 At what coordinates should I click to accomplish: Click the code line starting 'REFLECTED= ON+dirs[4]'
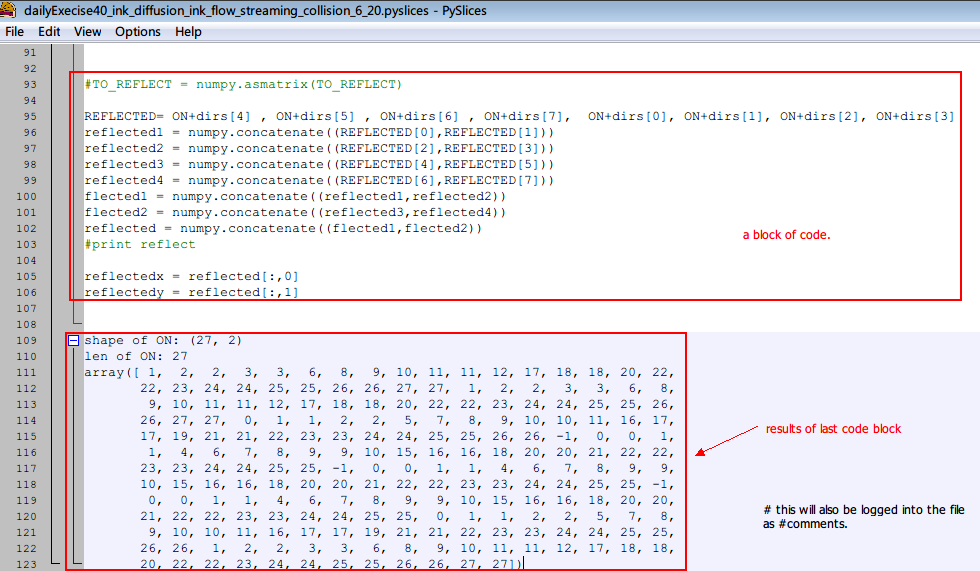click(519, 116)
